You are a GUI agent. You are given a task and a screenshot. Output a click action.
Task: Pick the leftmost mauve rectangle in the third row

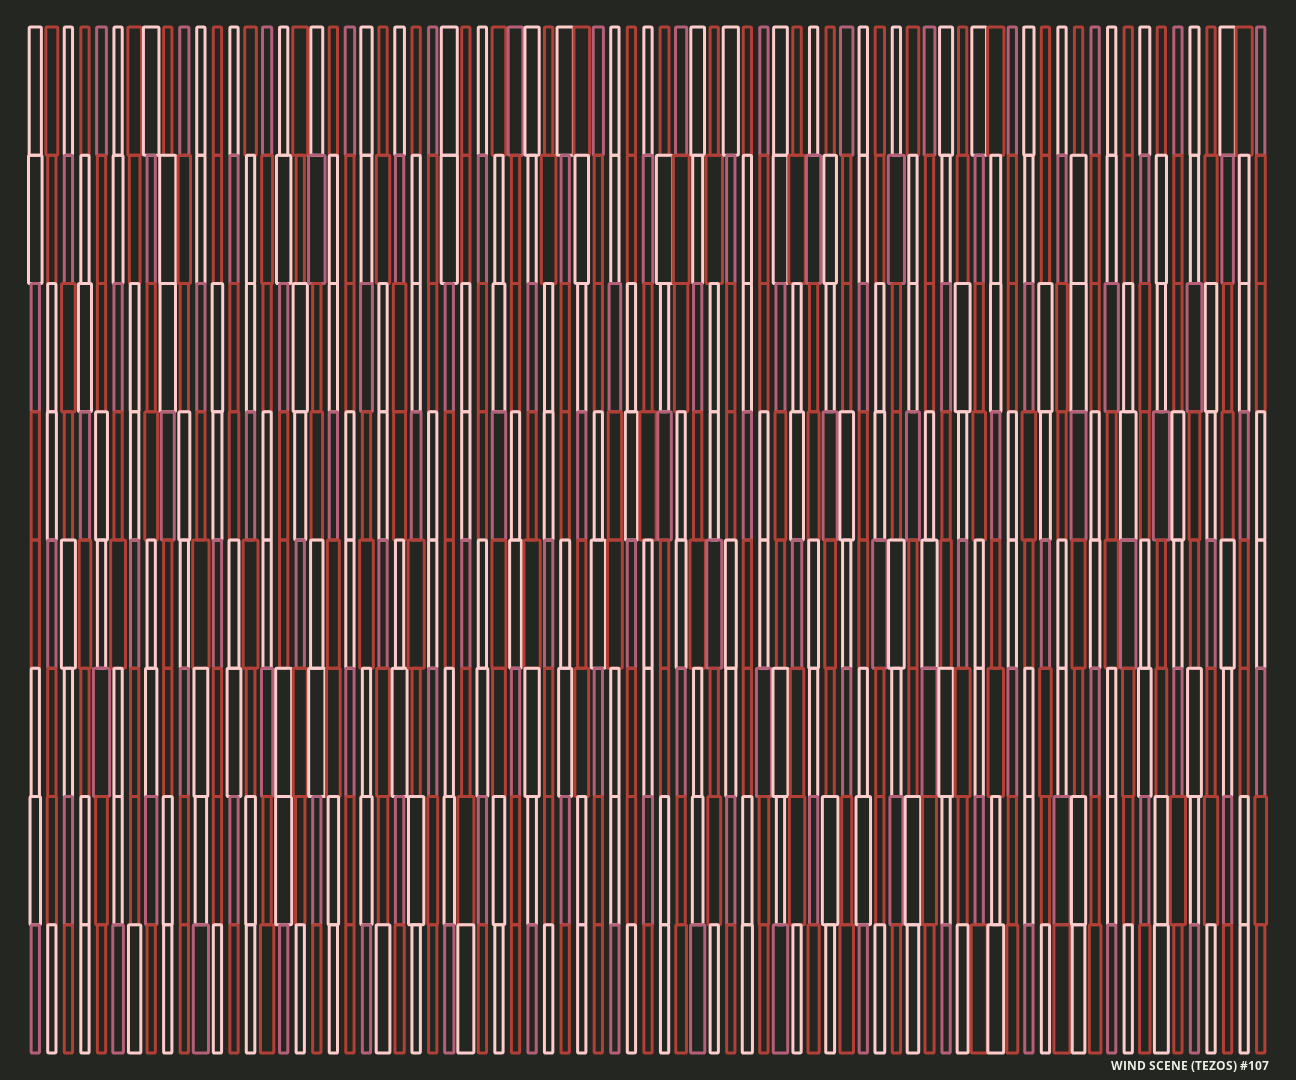point(35,347)
